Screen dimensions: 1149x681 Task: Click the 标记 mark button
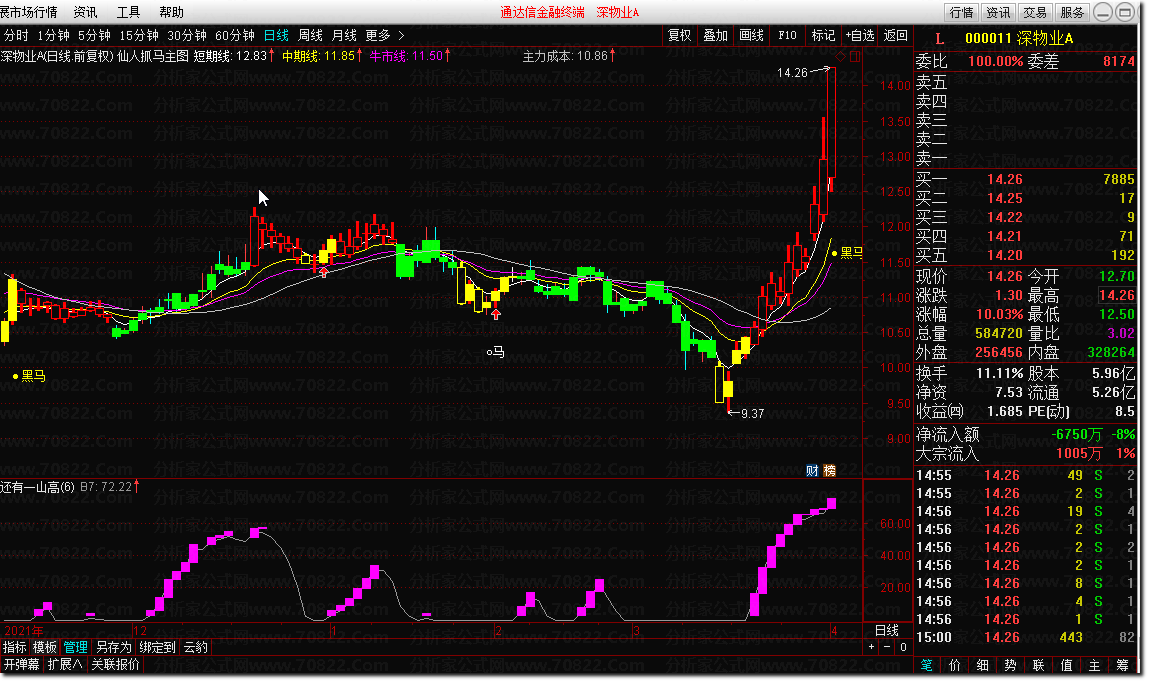point(823,35)
